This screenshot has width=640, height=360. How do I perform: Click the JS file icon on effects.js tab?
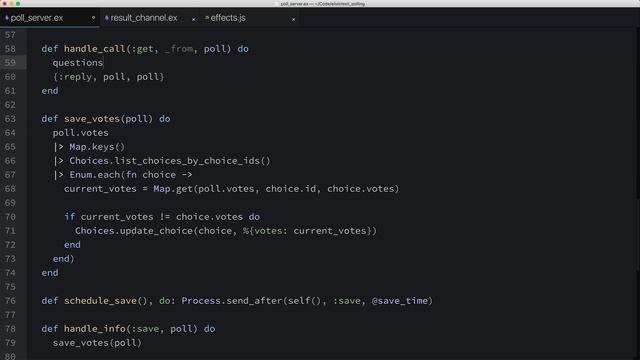(207, 18)
